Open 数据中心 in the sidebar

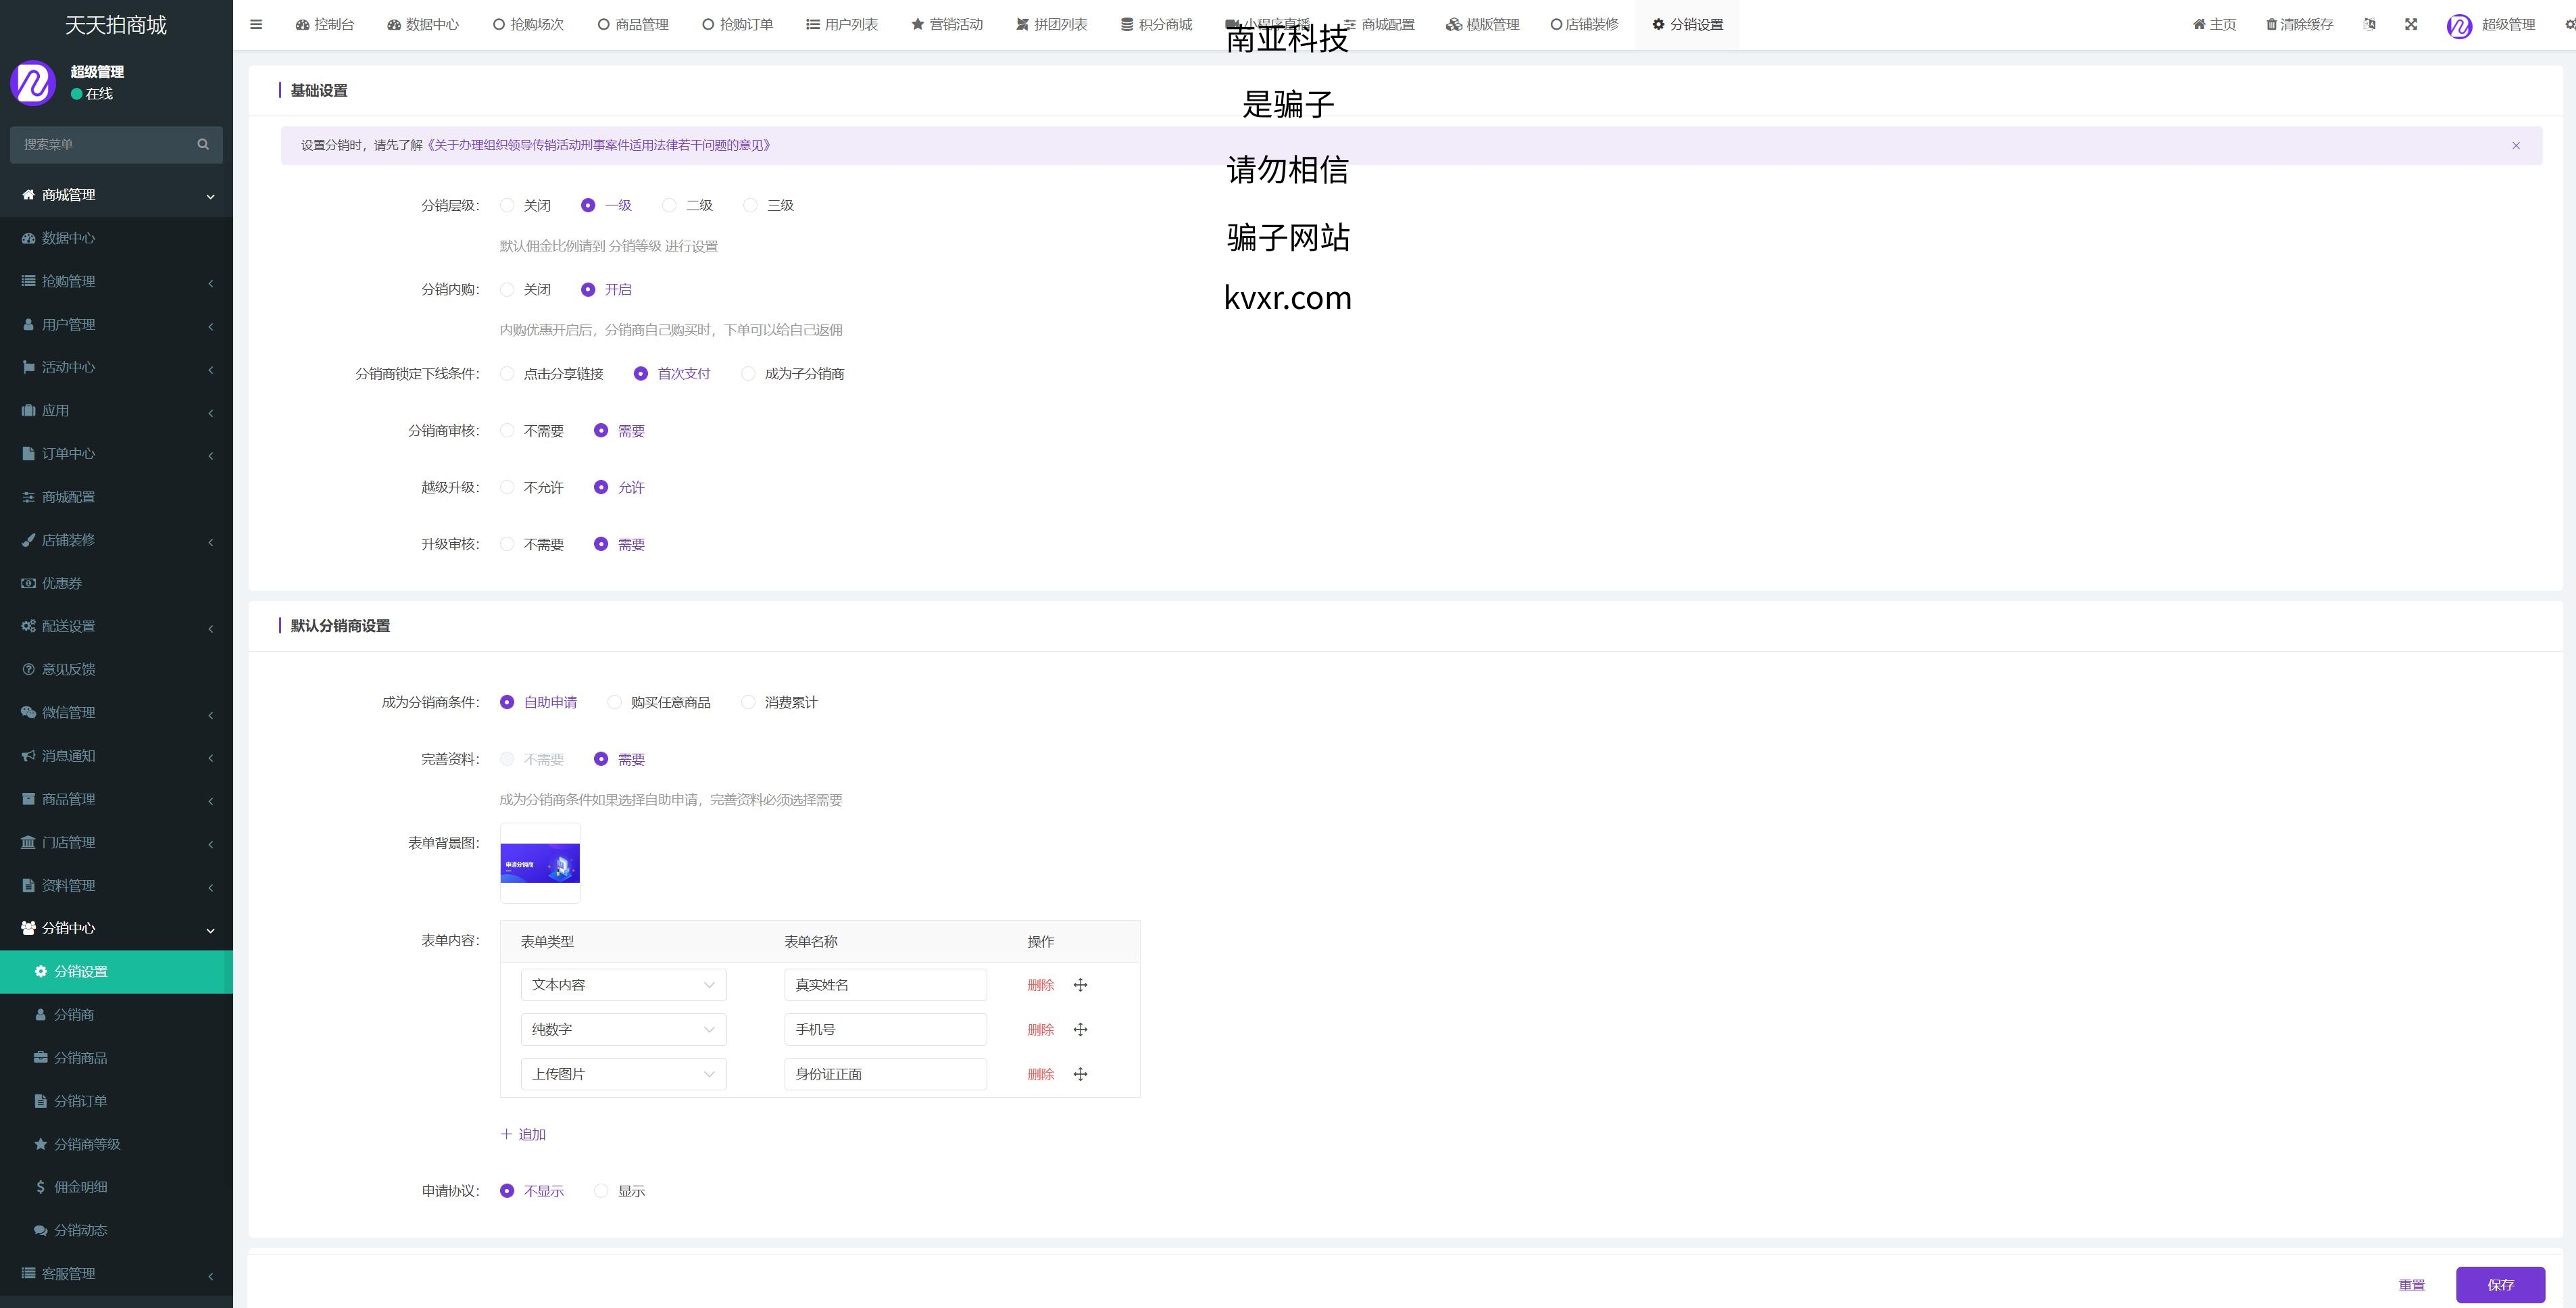click(x=116, y=238)
